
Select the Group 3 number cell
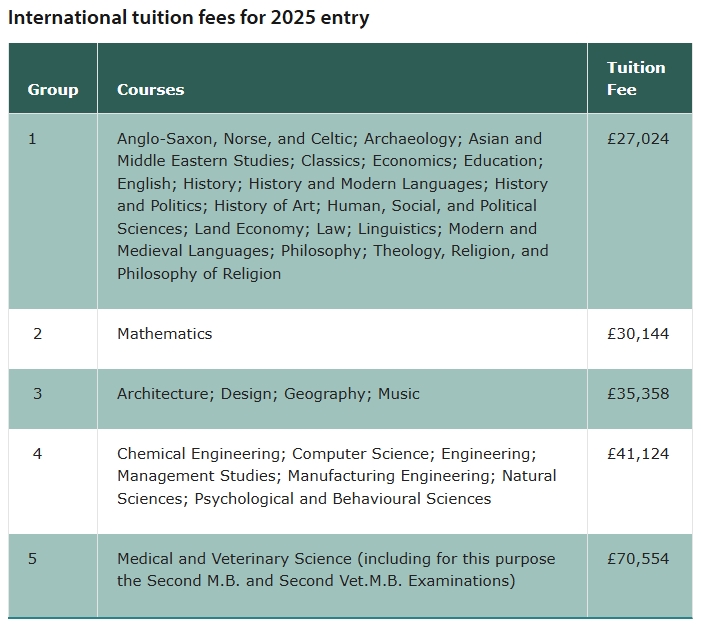pyautogui.click(x=37, y=394)
